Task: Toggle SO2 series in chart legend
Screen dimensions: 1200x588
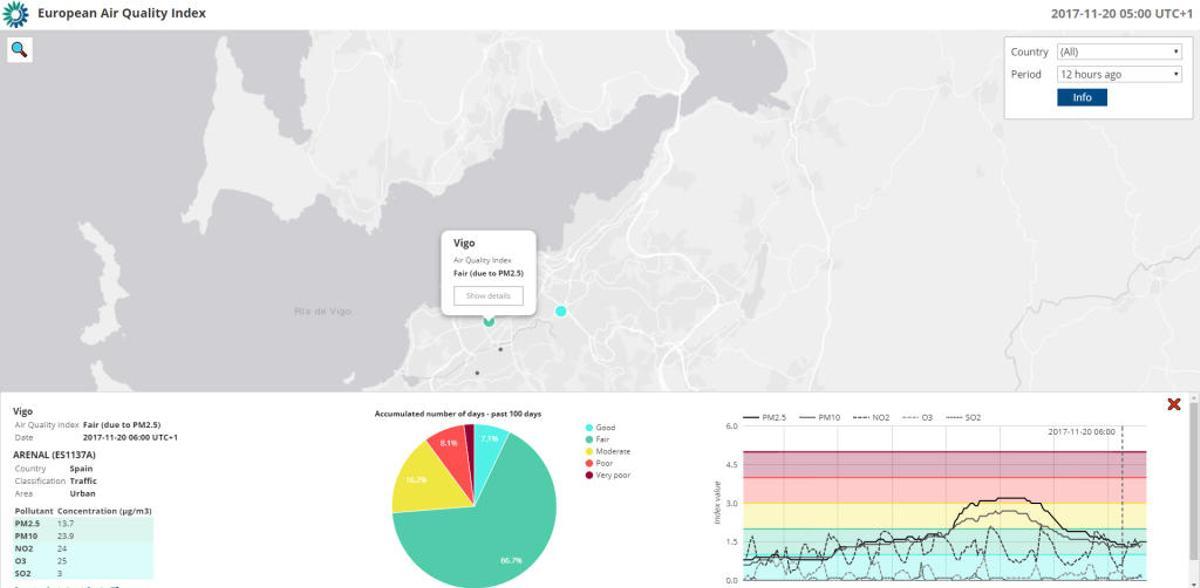Action: 966,417
